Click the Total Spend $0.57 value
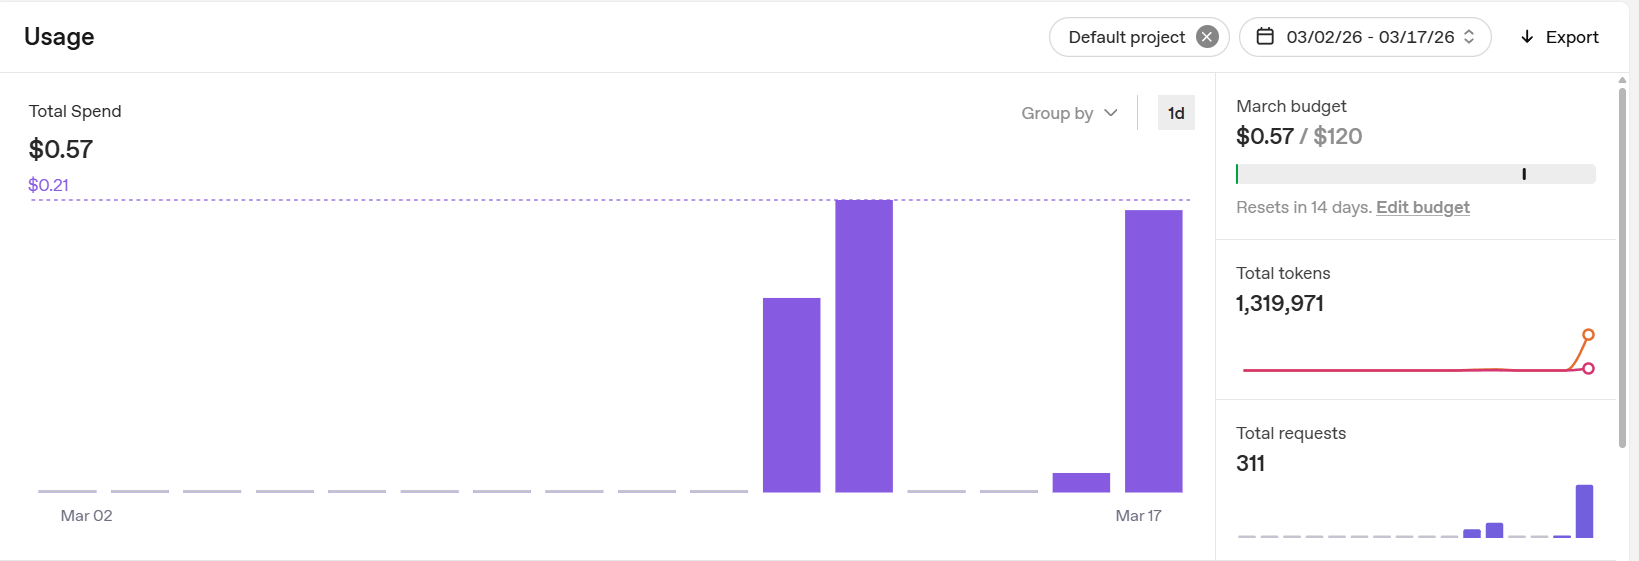 click(x=61, y=149)
